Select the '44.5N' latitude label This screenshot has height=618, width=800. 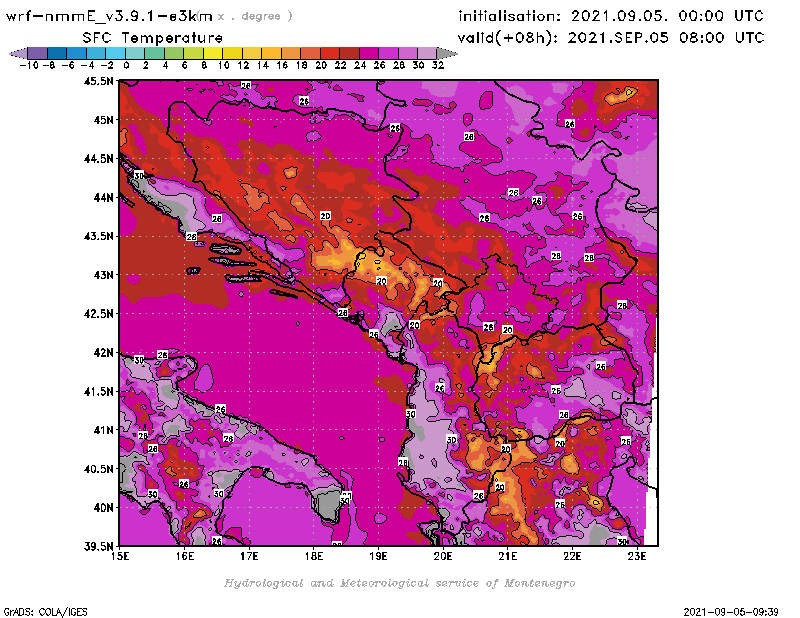tap(98, 159)
